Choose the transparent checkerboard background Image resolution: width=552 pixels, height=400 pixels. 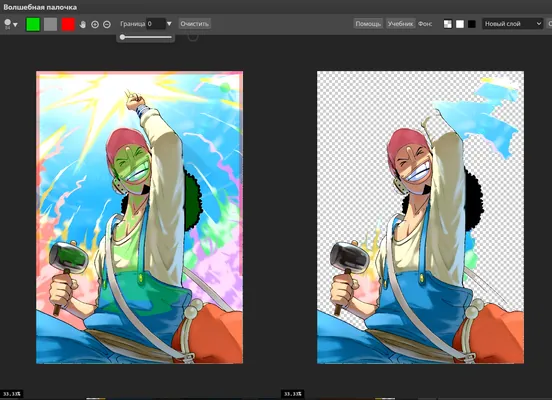448,24
